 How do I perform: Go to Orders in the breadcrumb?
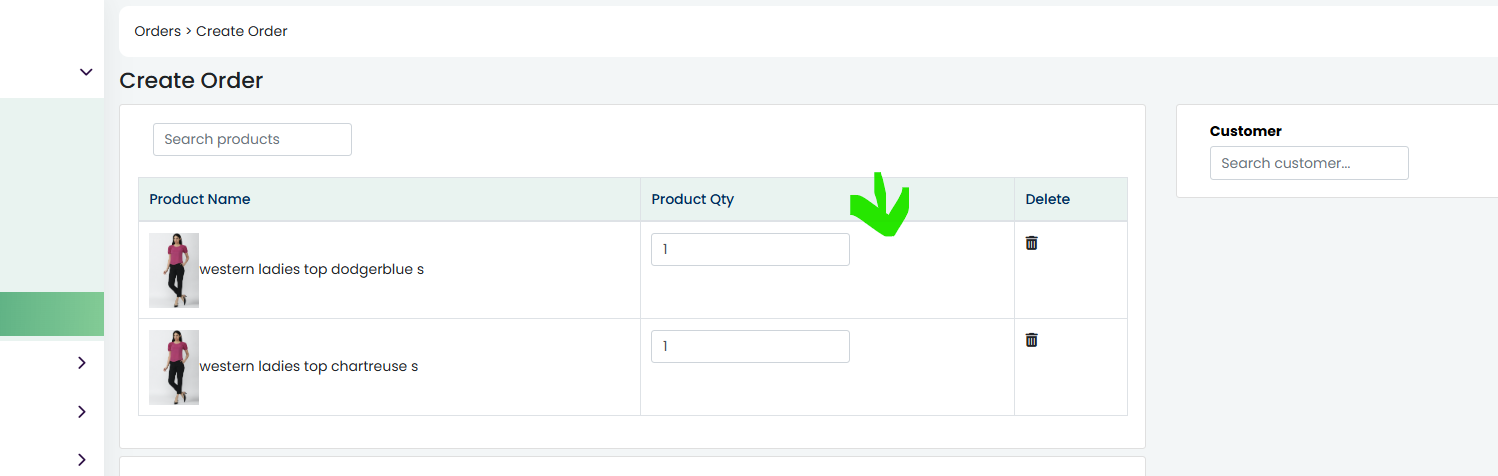coord(158,31)
